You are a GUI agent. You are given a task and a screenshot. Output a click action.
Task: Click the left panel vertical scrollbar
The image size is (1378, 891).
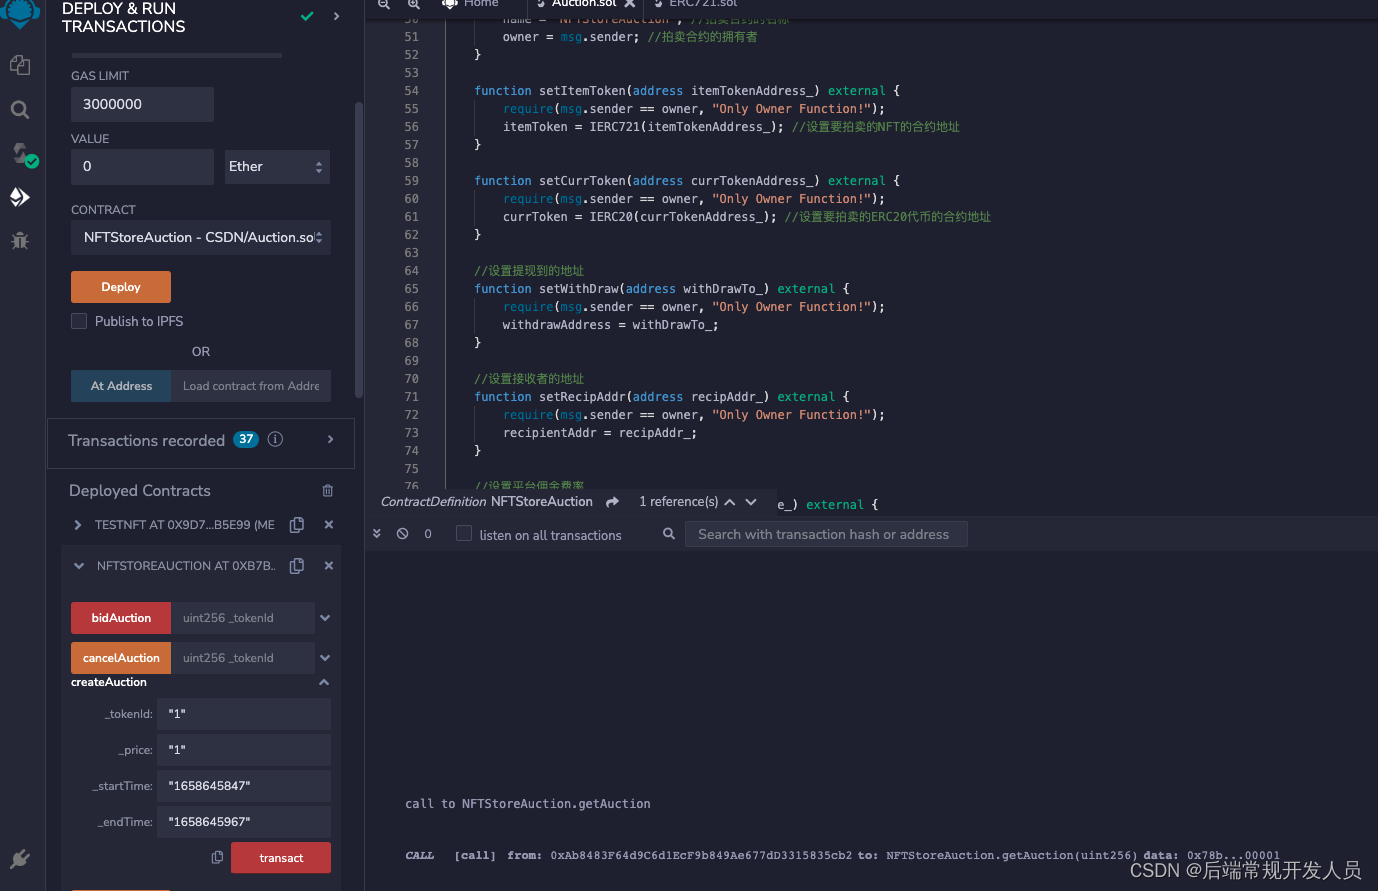pyautogui.click(x=359, y=250)
